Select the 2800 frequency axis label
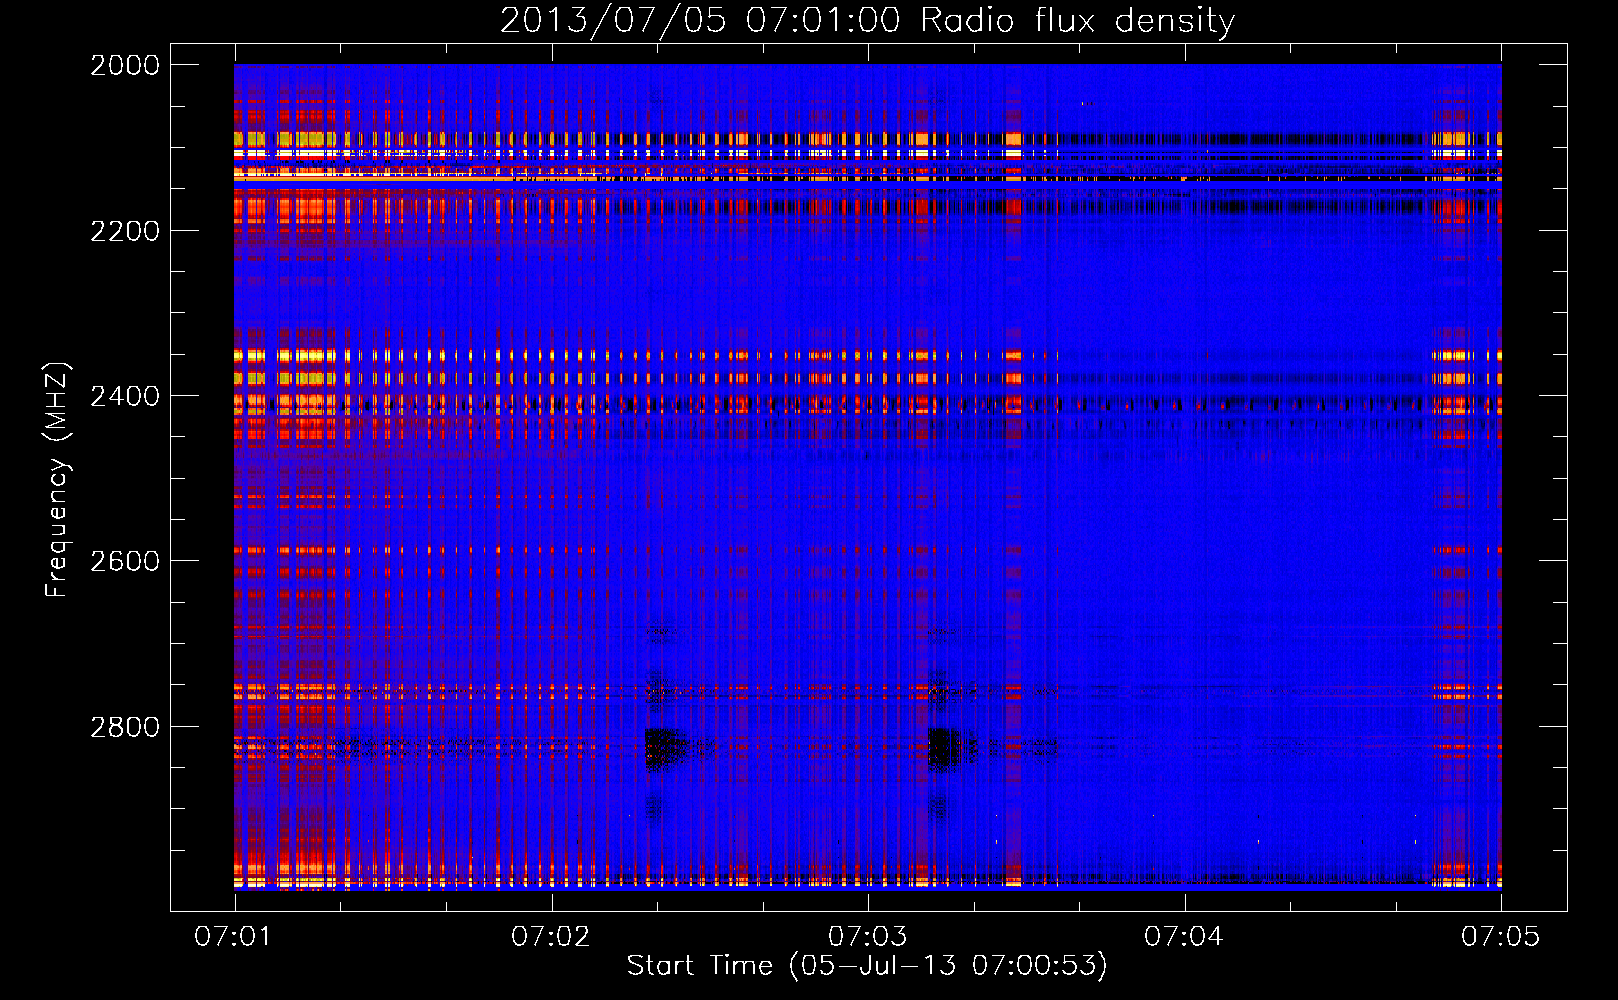Image resolution: width=1618 pixels, height=1000 pixels. (125, 727)
